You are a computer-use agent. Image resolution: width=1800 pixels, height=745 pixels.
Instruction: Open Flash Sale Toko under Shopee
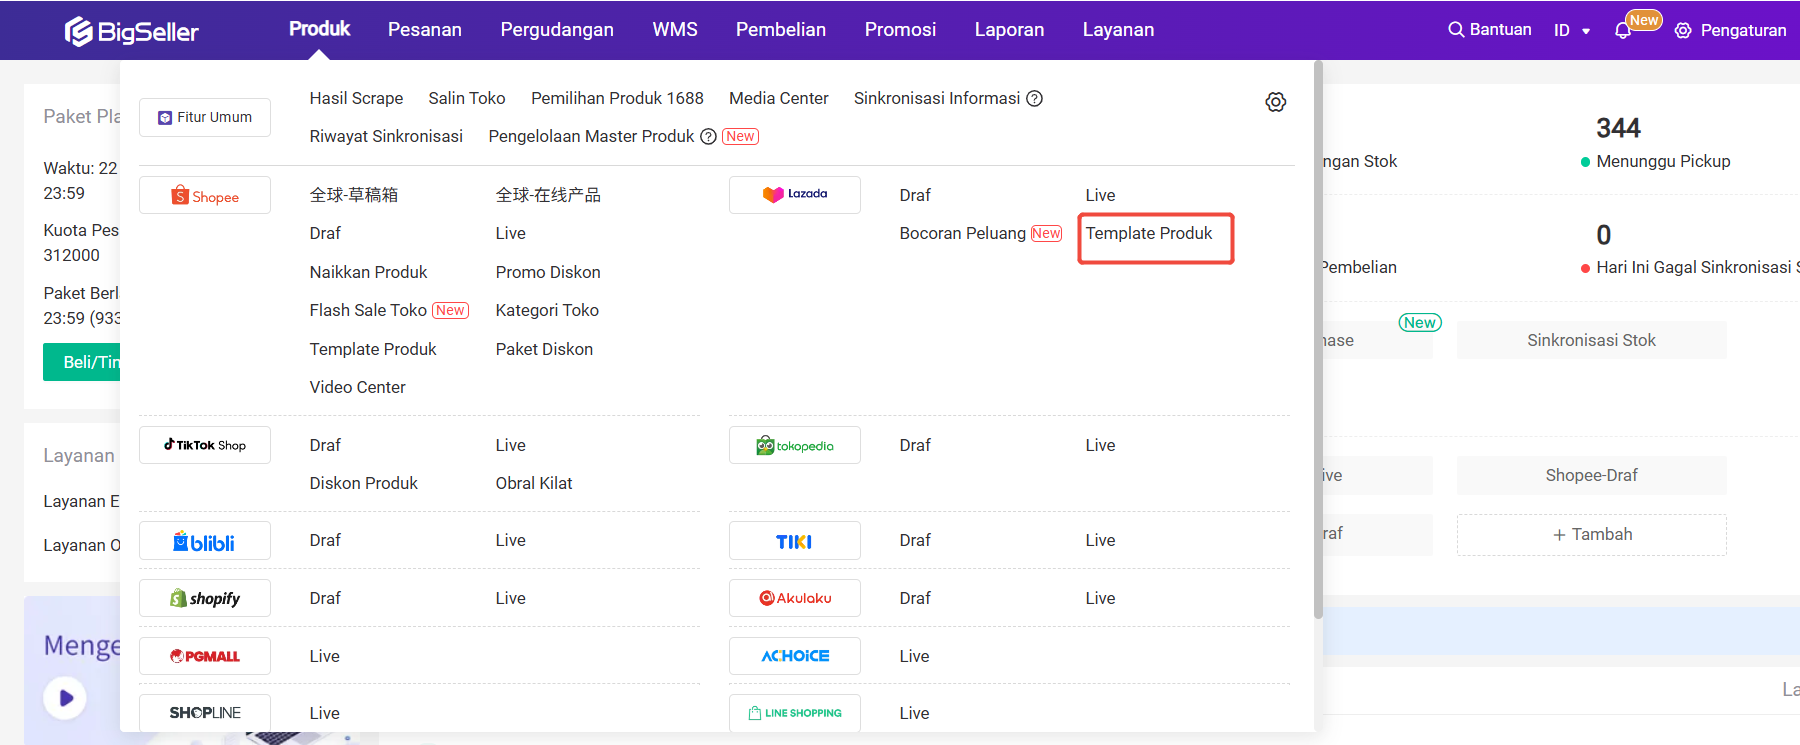[368, 311]
